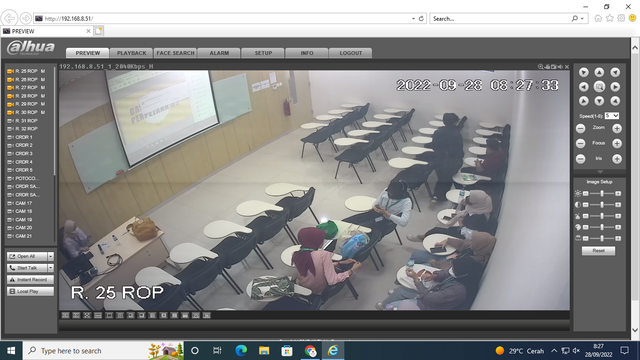The width and height of the screenshot is (640, 360).
Task: Toggle R. 28 ROP camera stream
Action: point(26,96)
